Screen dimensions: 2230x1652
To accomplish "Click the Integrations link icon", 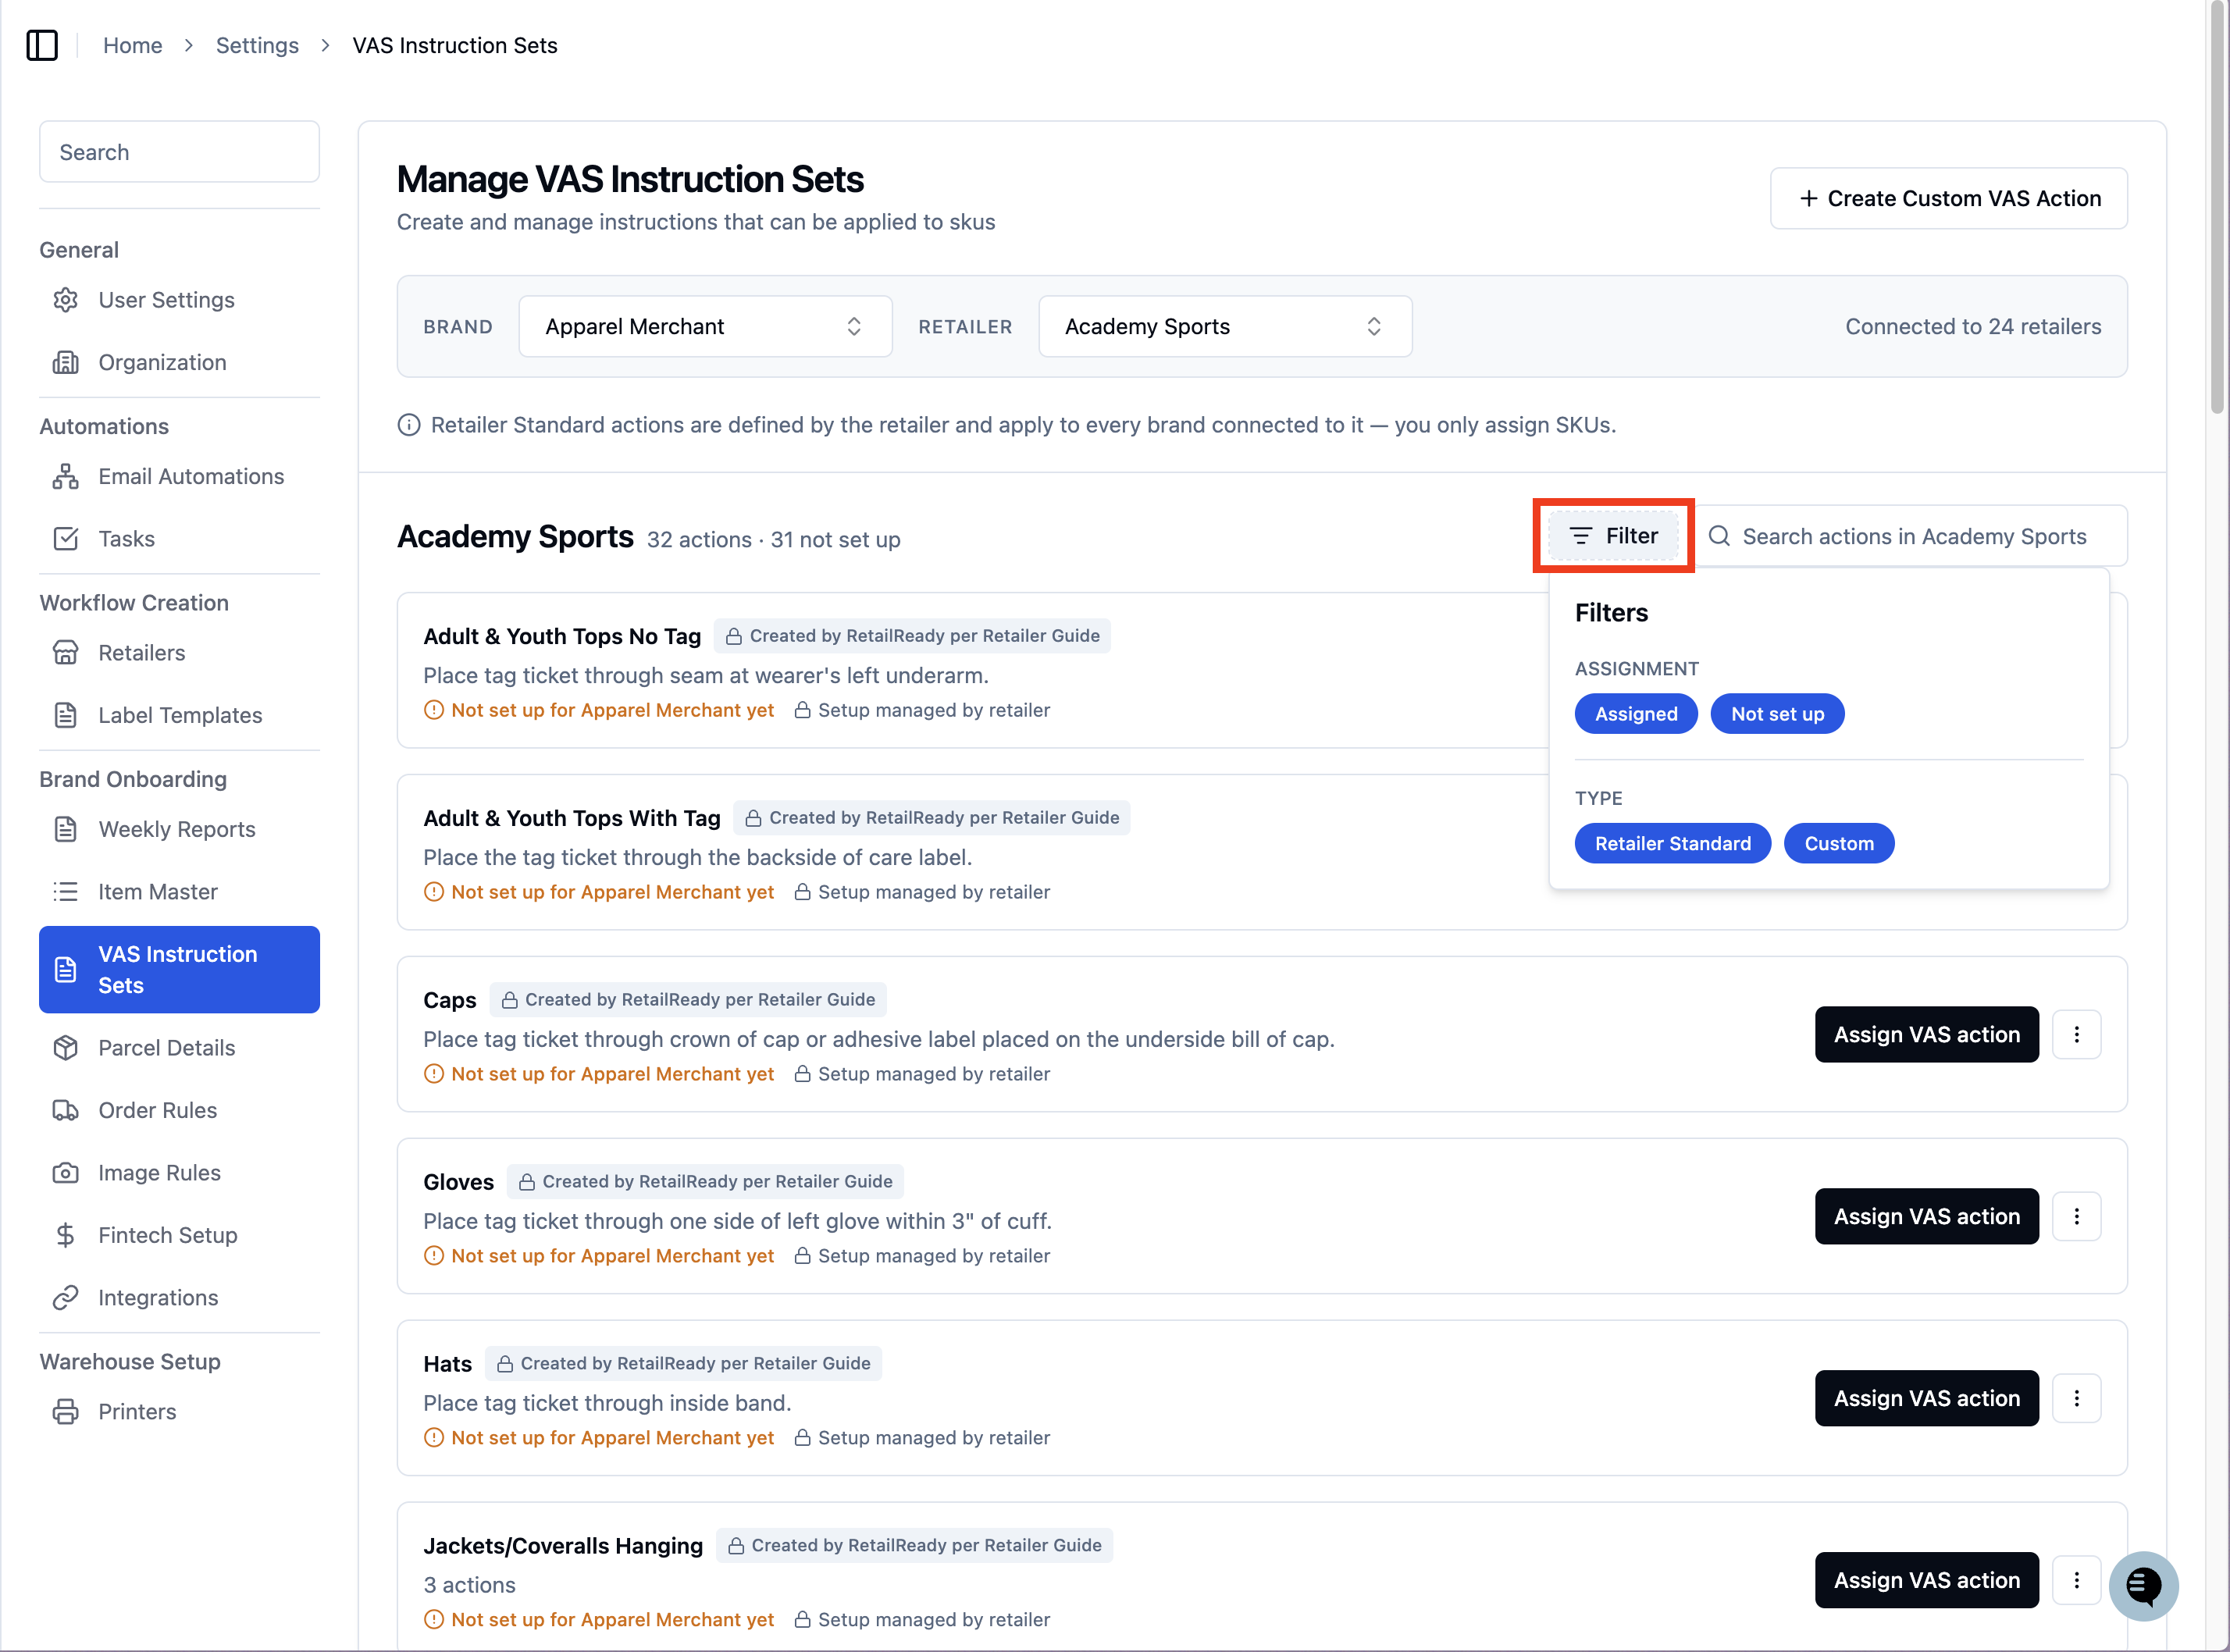I will [66, 1297].
